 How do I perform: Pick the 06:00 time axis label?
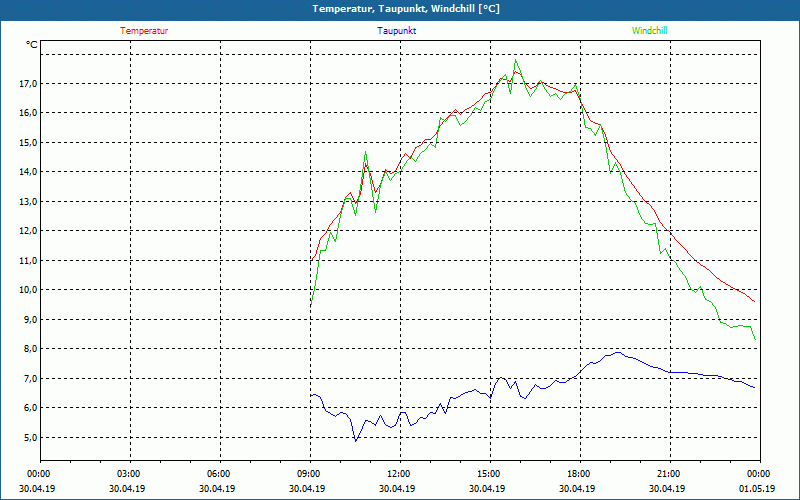pos(219,474)
